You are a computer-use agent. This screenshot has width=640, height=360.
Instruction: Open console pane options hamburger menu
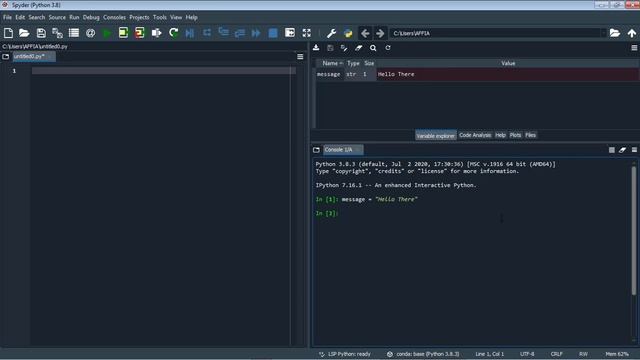[634, 150]
